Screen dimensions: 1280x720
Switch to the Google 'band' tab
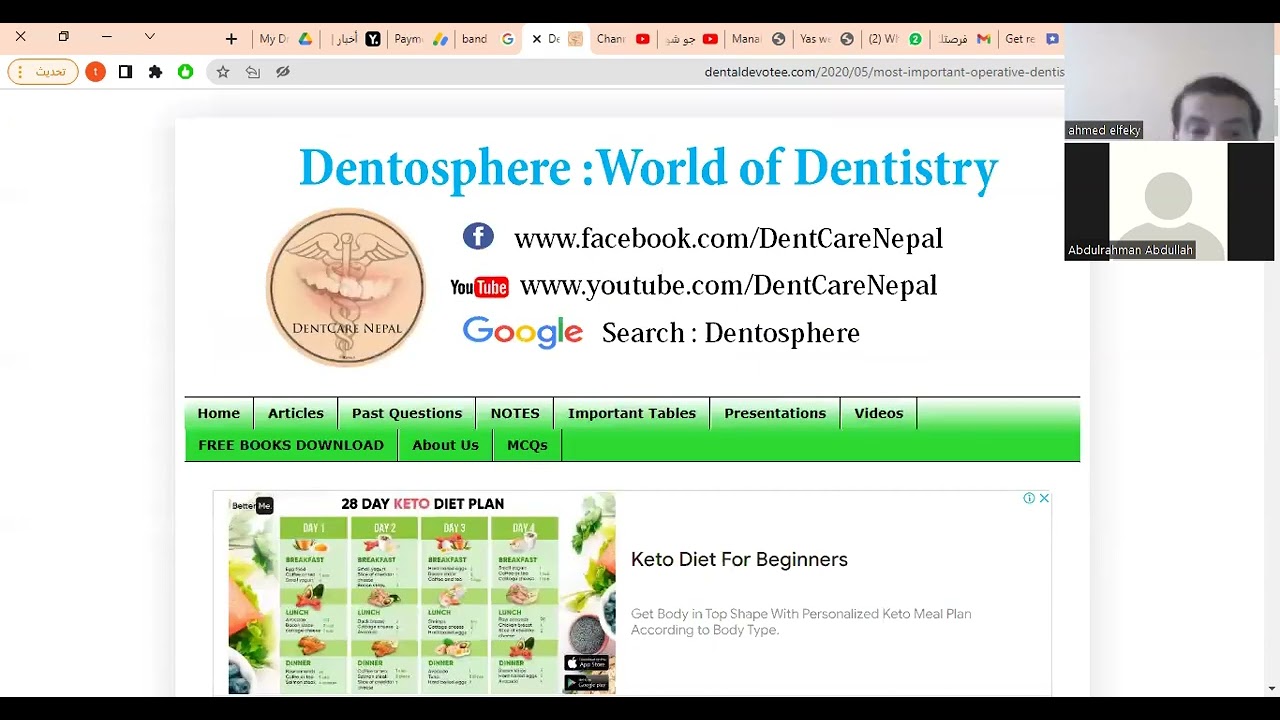tap(488, 39)
